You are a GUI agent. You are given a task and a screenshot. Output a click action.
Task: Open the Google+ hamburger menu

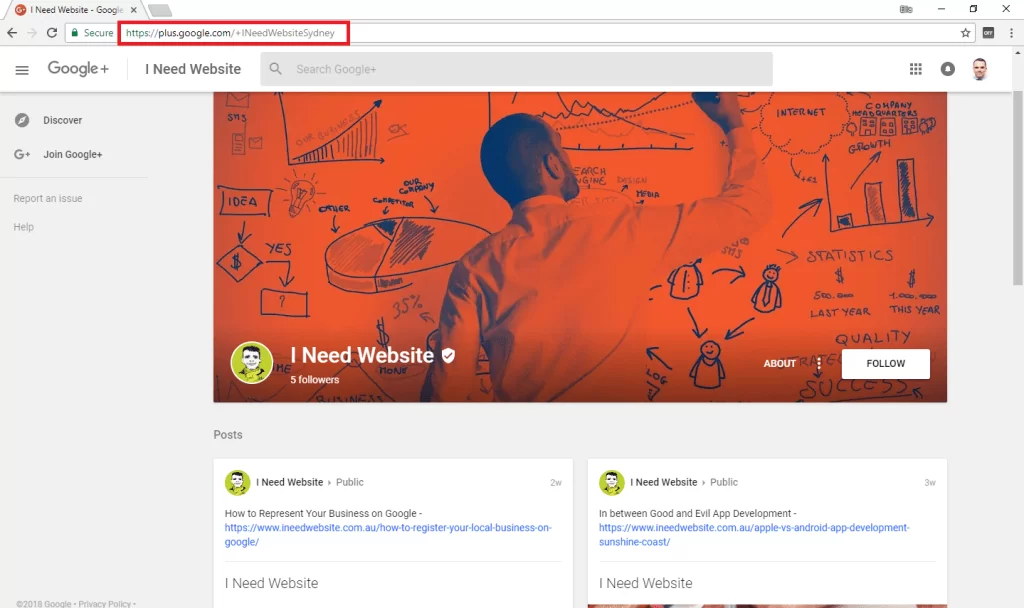tap(22, 70)
